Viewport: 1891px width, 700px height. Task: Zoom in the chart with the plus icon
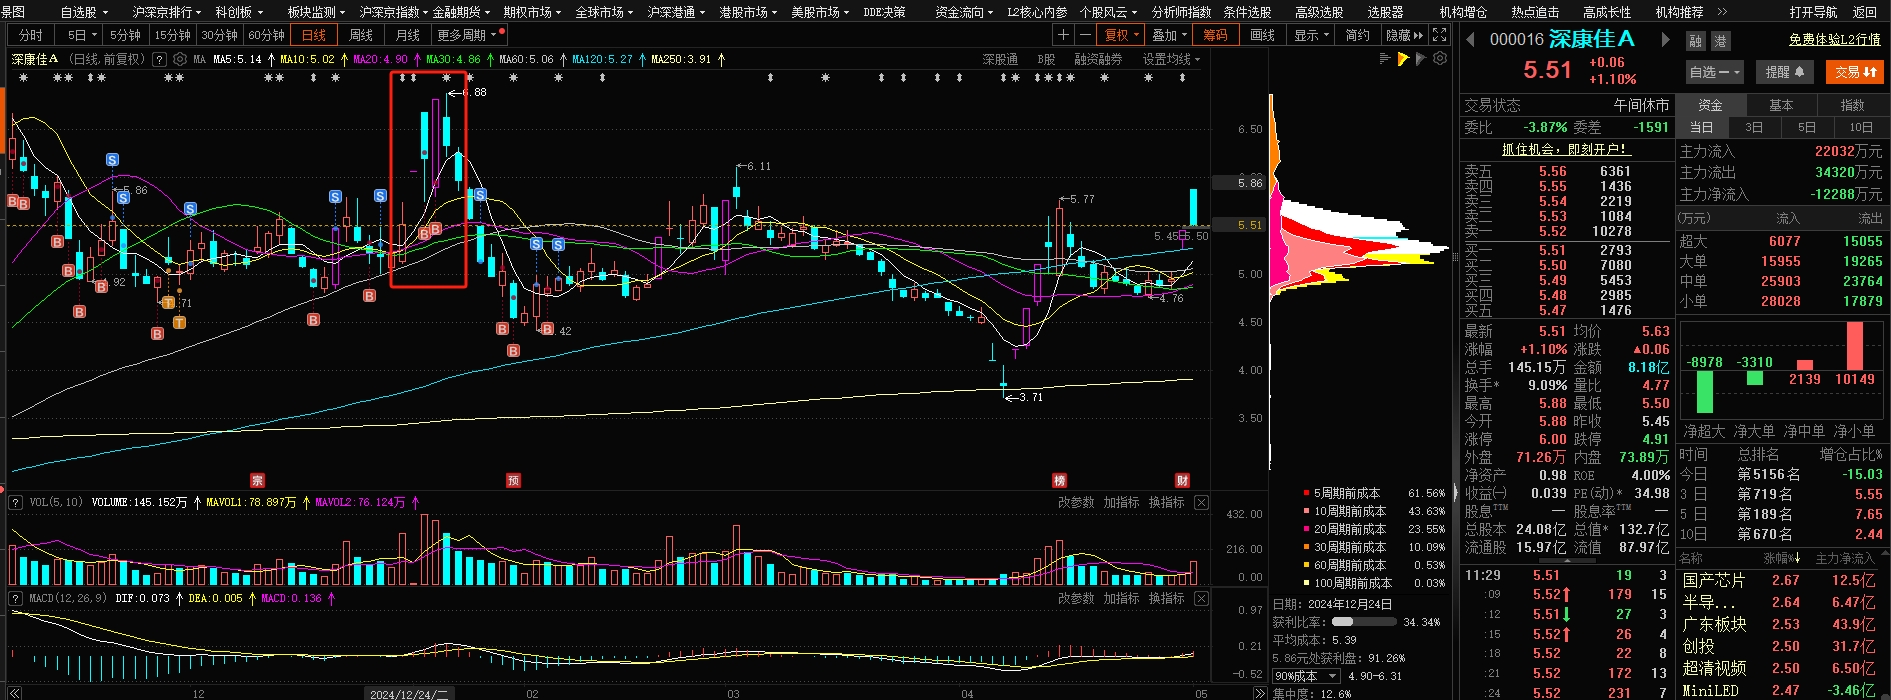(x=1063, y=35)
